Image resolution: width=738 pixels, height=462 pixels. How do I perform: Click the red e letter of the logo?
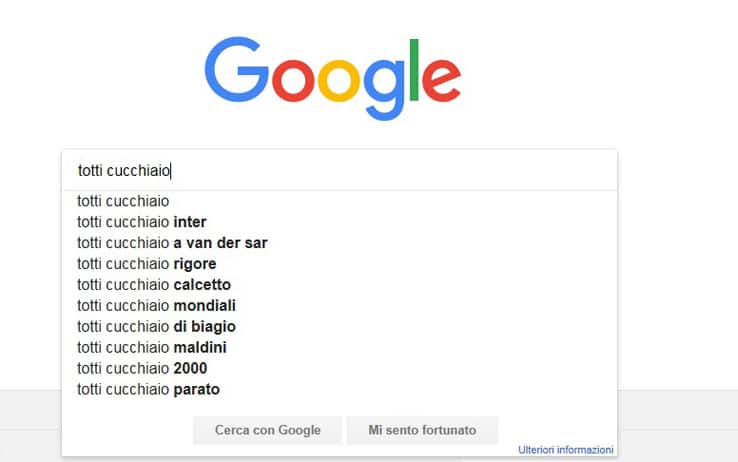[441, 80]
